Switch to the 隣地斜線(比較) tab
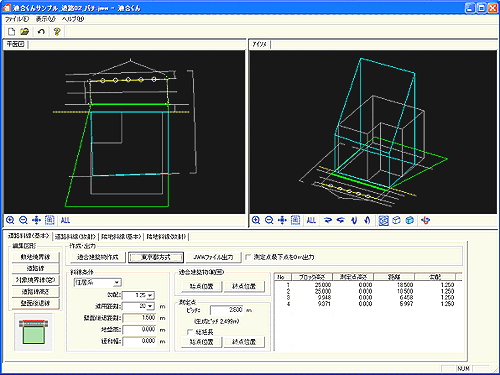Image resolution: width=500 pixels, height=375 pixels. tap(166, 237)
